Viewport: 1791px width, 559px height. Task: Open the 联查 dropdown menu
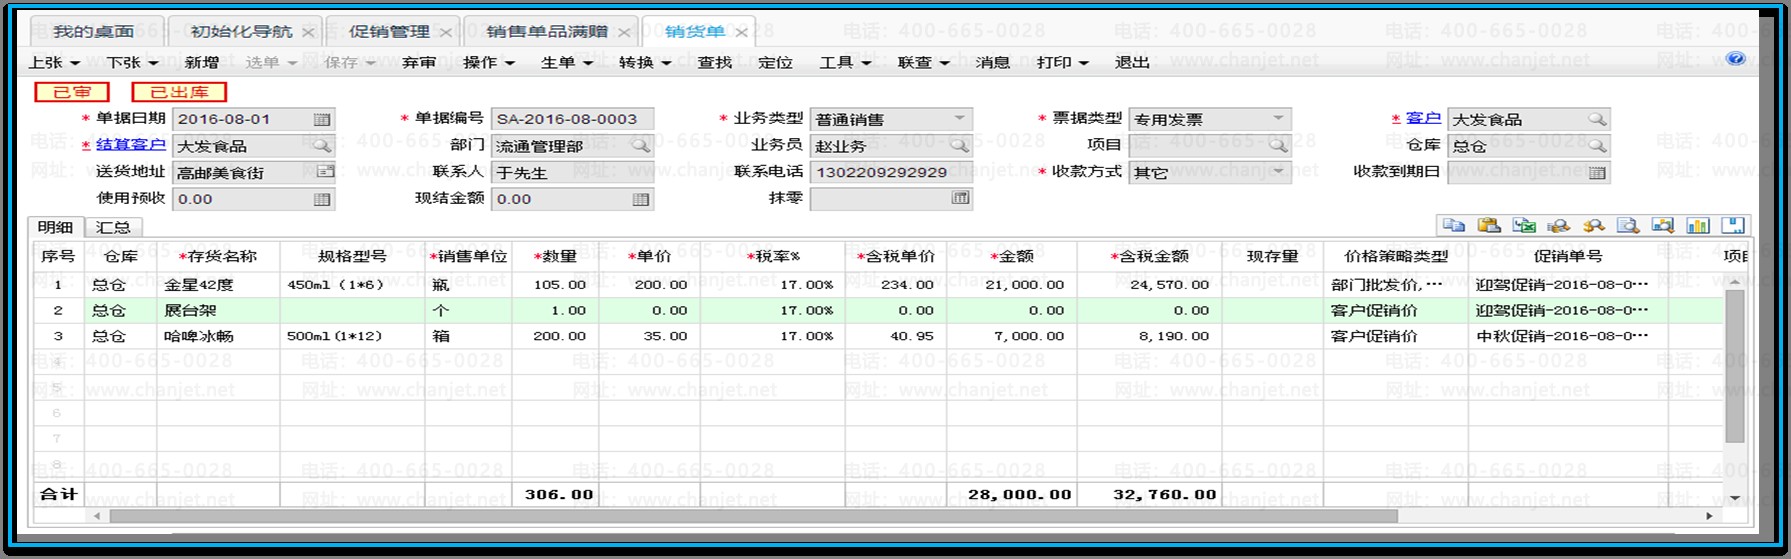pos(944,62)
